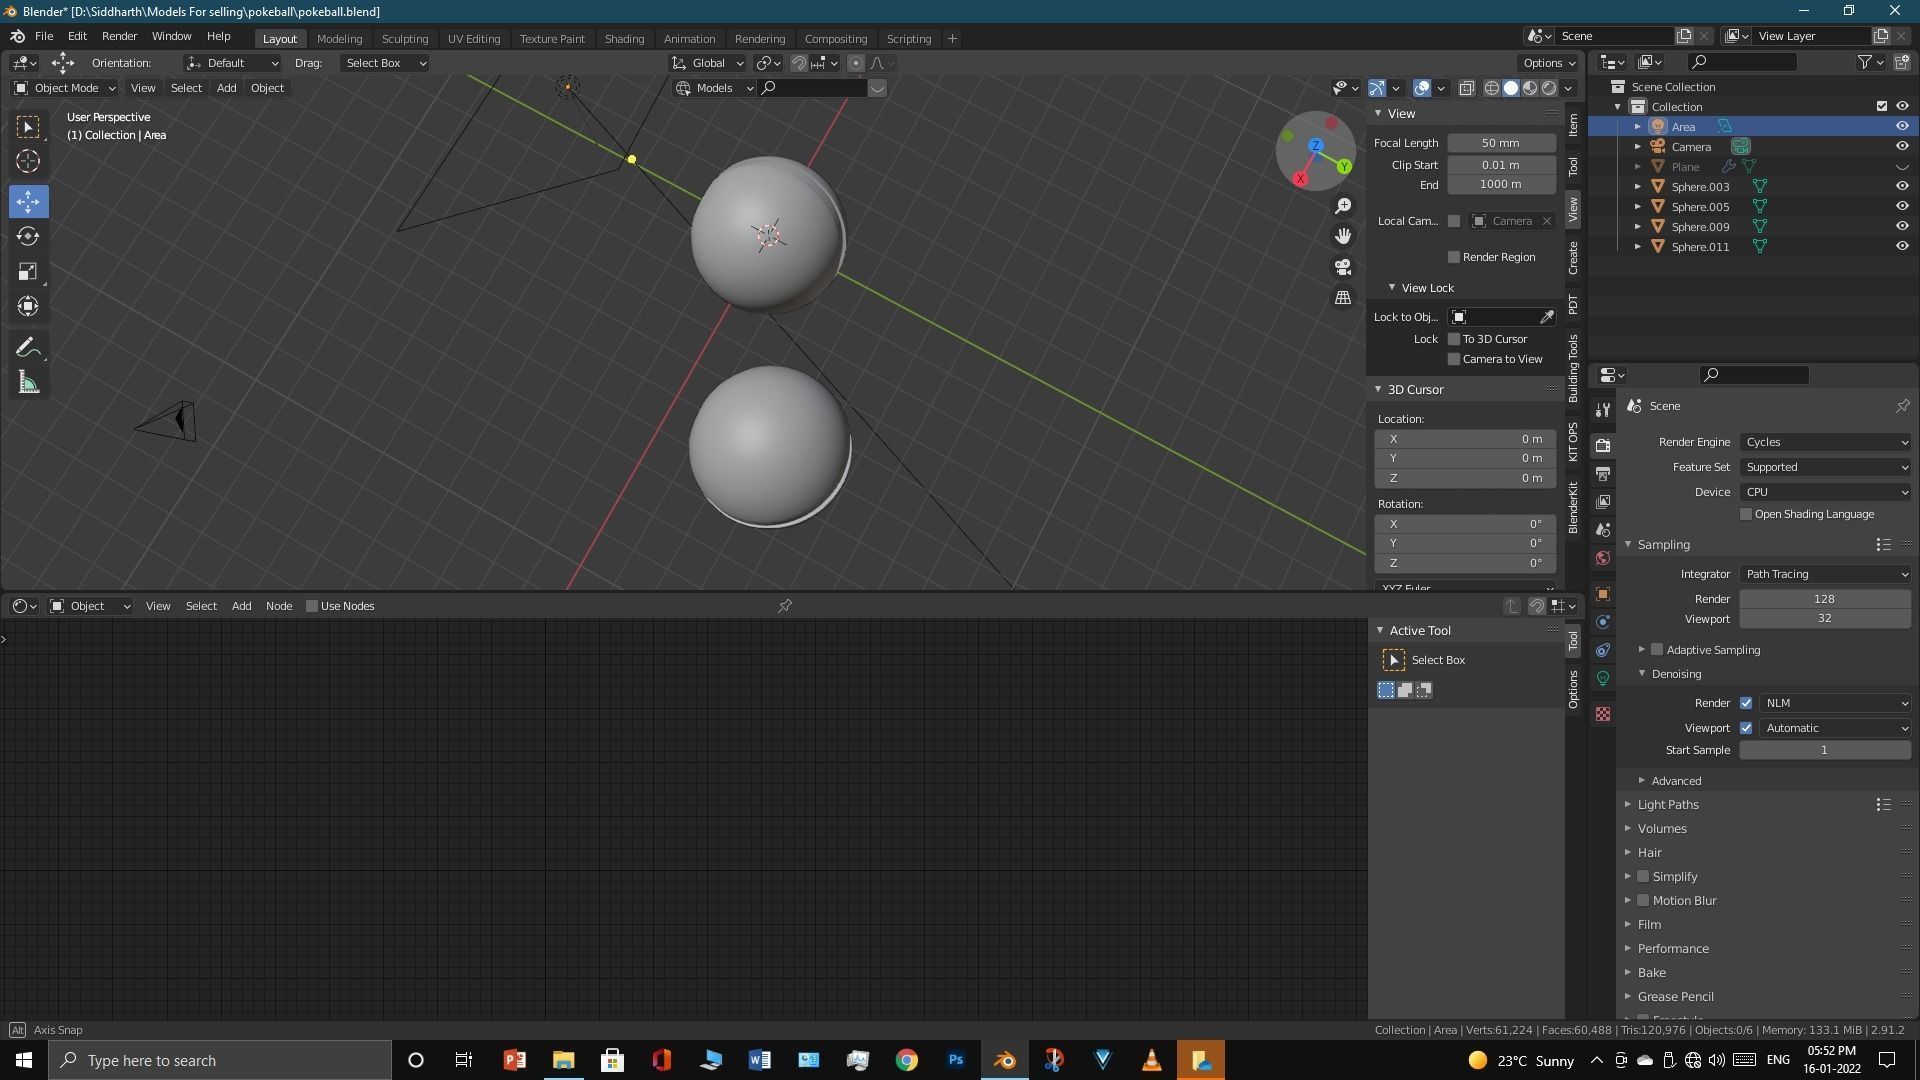Viewport: 1920px width, 1080px height.
Task: Check Camera to View lock
Action: pos(1454,359)
